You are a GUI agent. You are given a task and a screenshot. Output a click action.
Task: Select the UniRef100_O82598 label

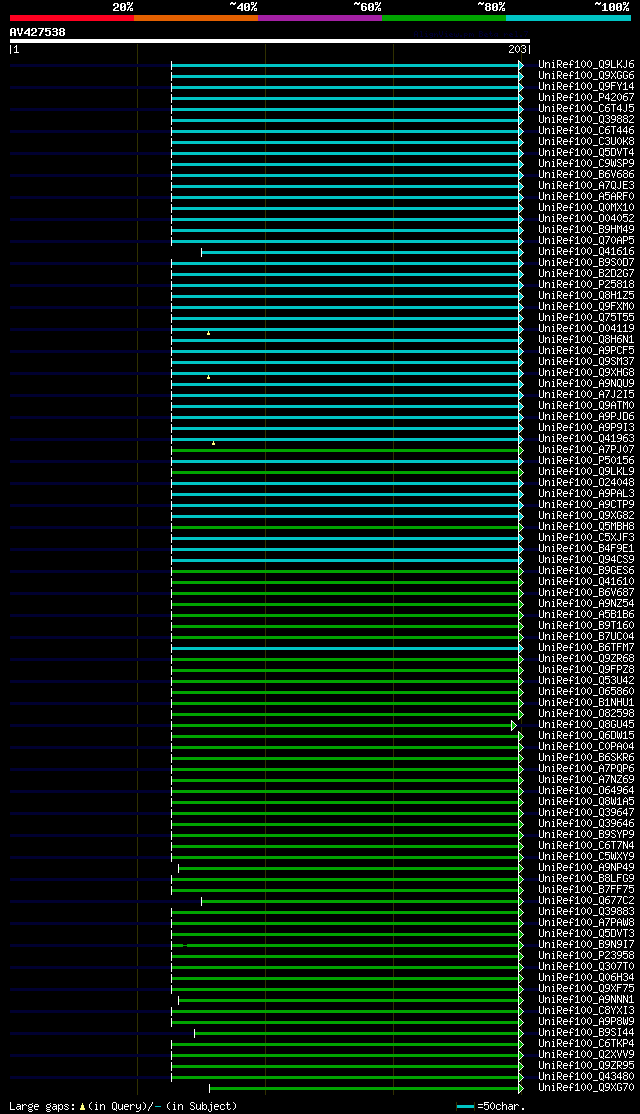[586, 714]
